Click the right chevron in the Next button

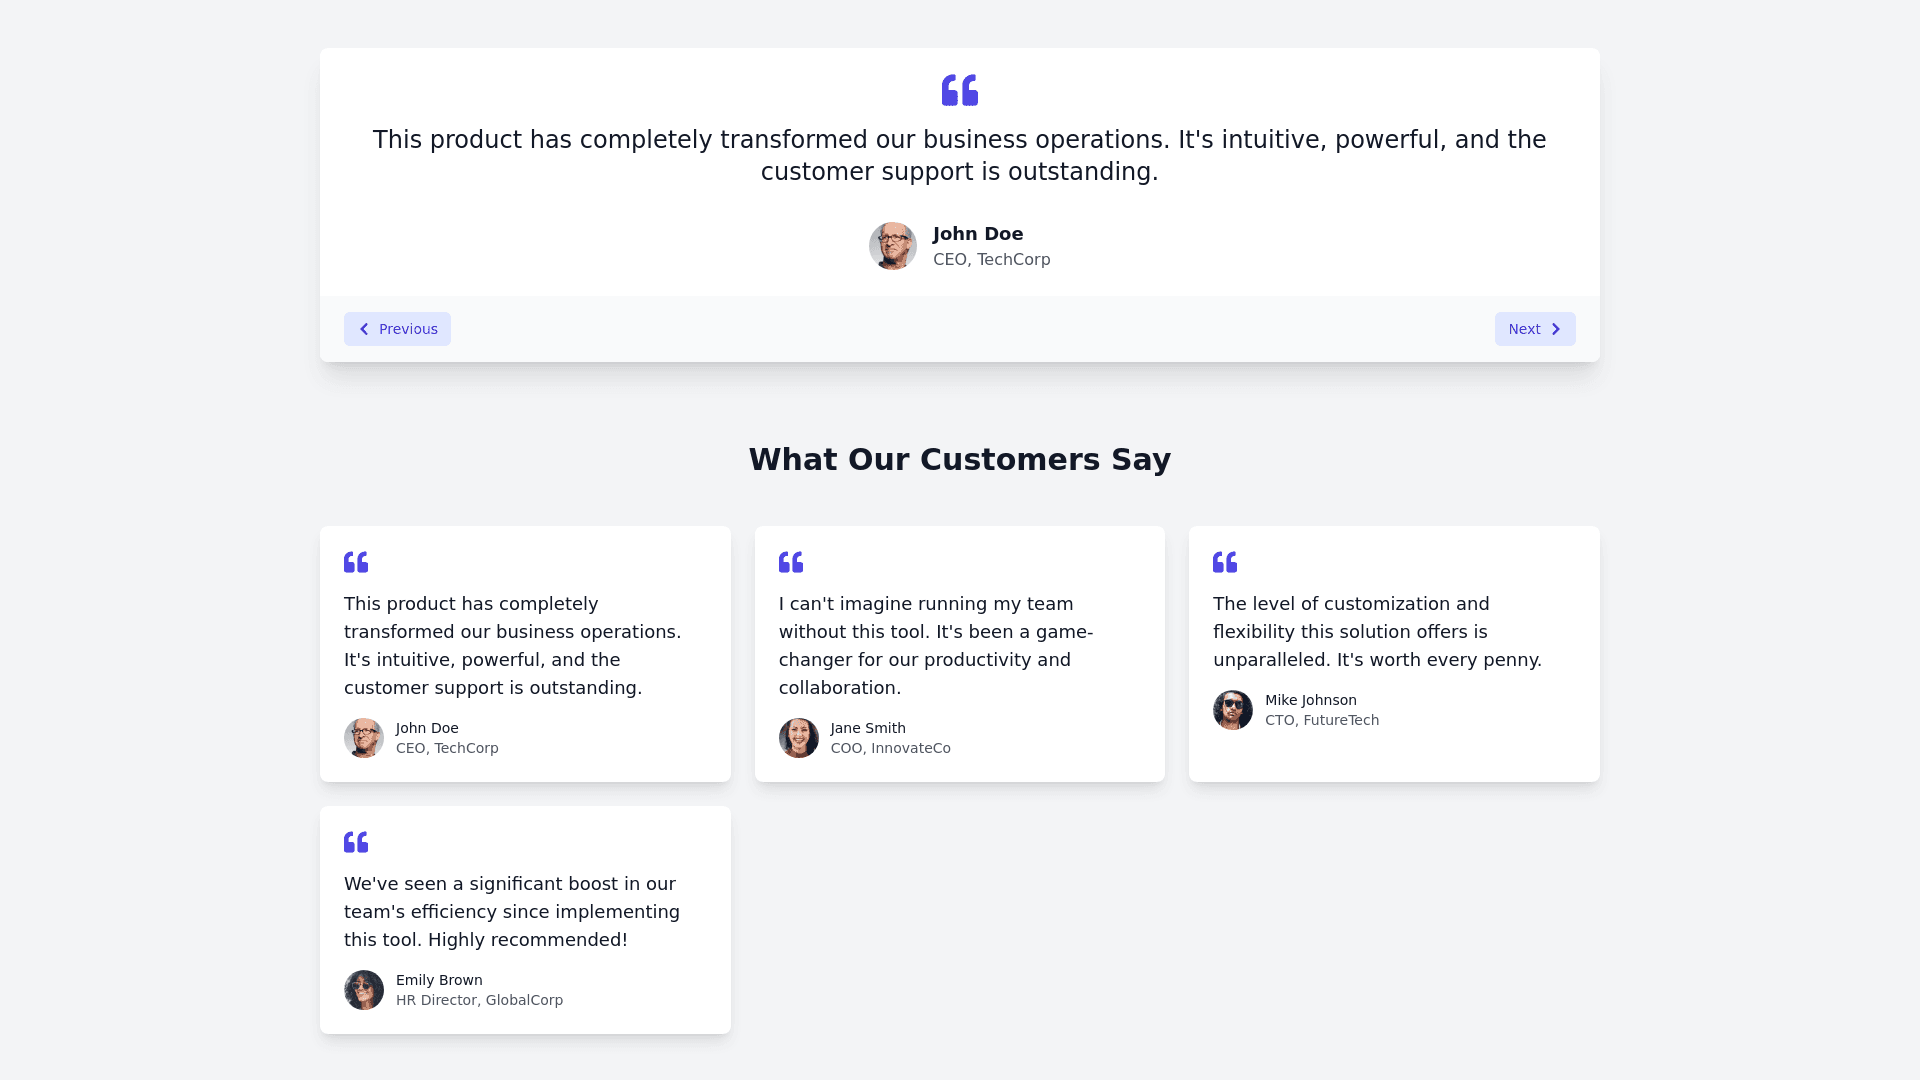pos(1555,329)
